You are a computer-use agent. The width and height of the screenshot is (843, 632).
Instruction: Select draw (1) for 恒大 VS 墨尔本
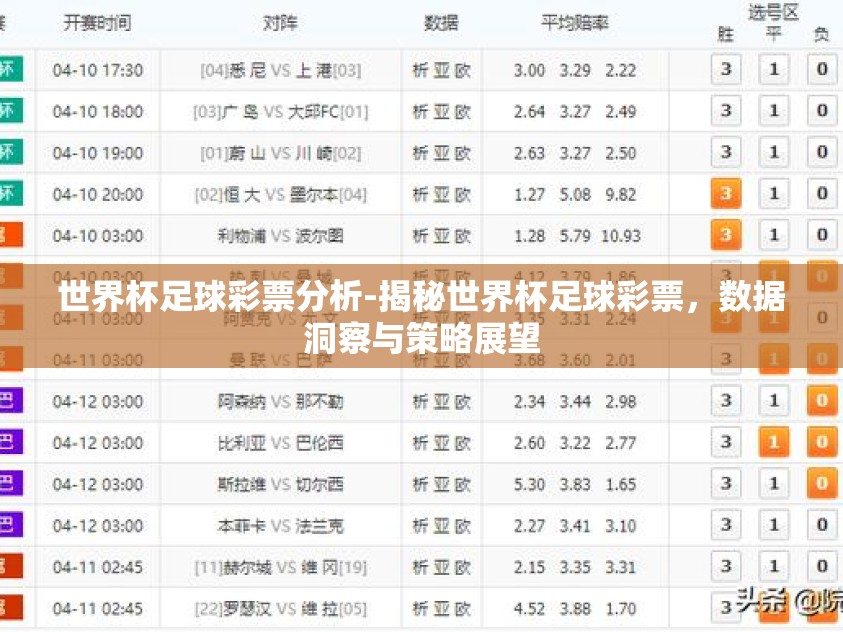pyautogui.click(x=774, y=193)
